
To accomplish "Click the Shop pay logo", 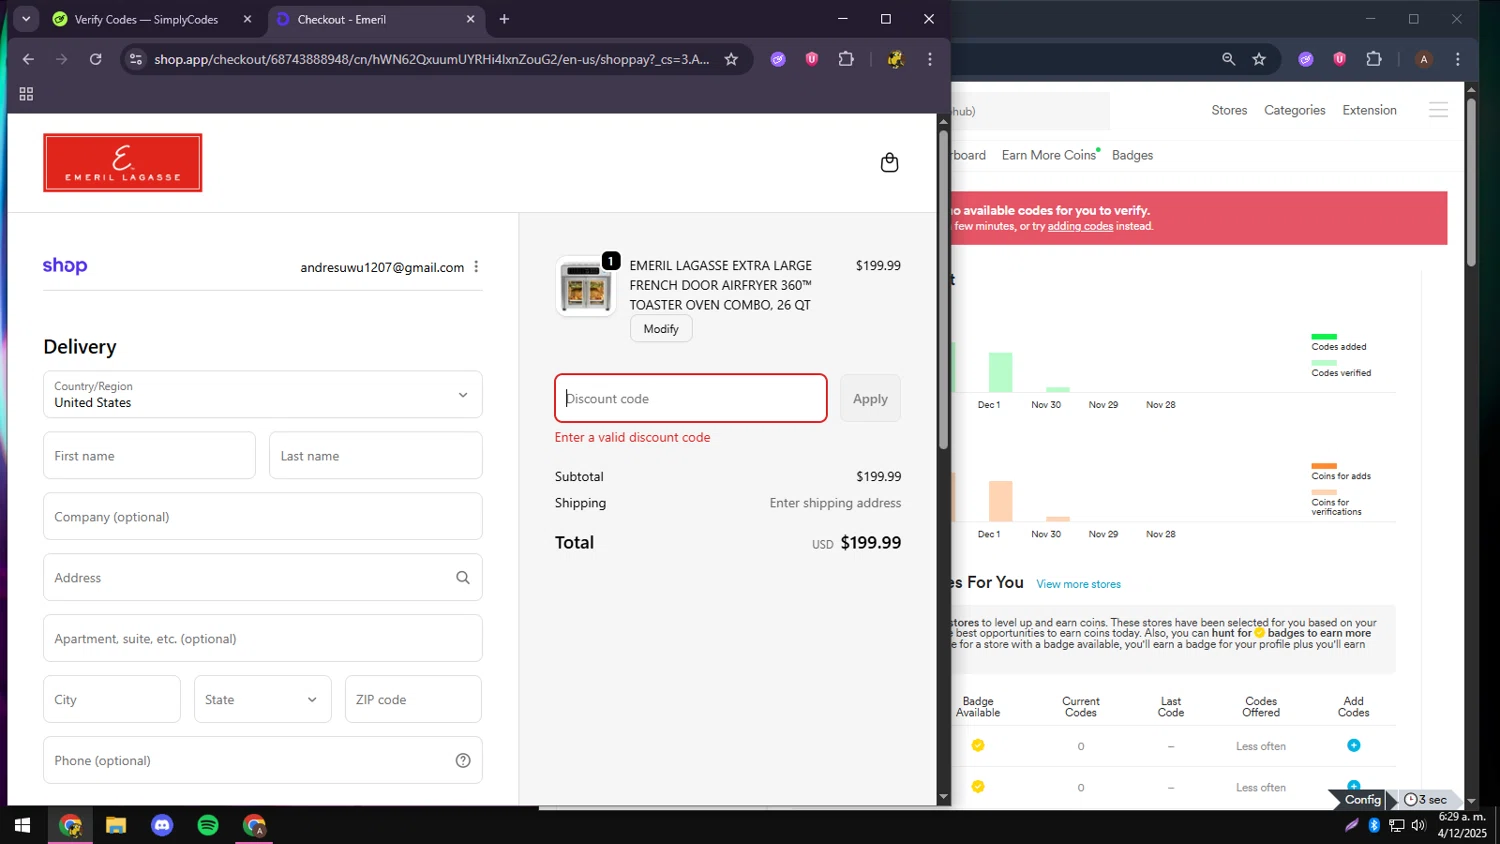I will point(65,266).
